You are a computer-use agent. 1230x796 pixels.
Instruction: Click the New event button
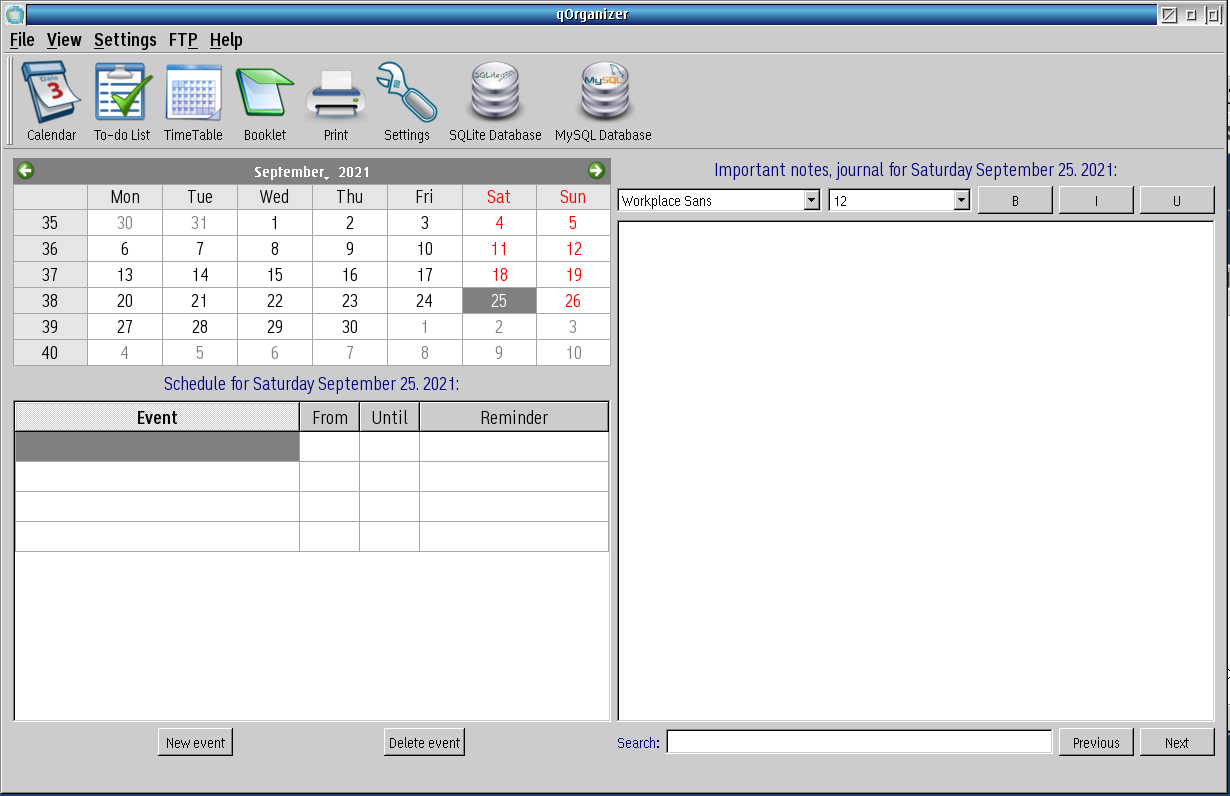(x=195, y=742)
